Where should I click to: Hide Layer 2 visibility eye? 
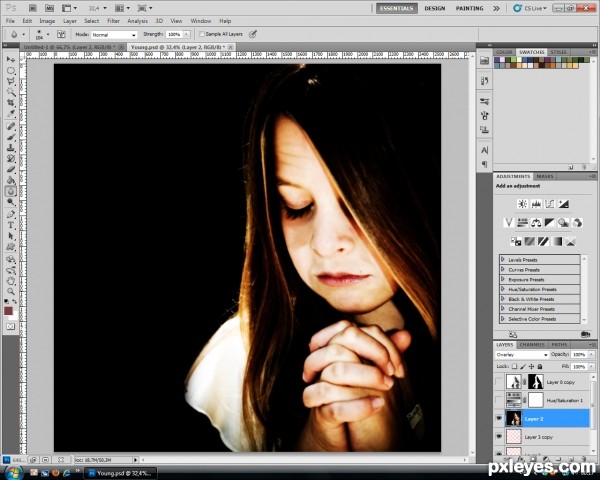(499, 418)
